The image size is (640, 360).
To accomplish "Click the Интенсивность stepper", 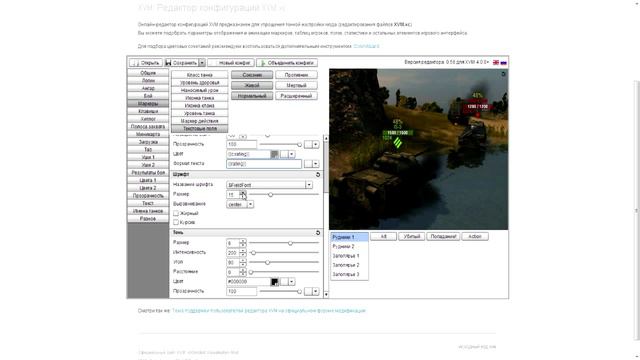I will [243, 253].
